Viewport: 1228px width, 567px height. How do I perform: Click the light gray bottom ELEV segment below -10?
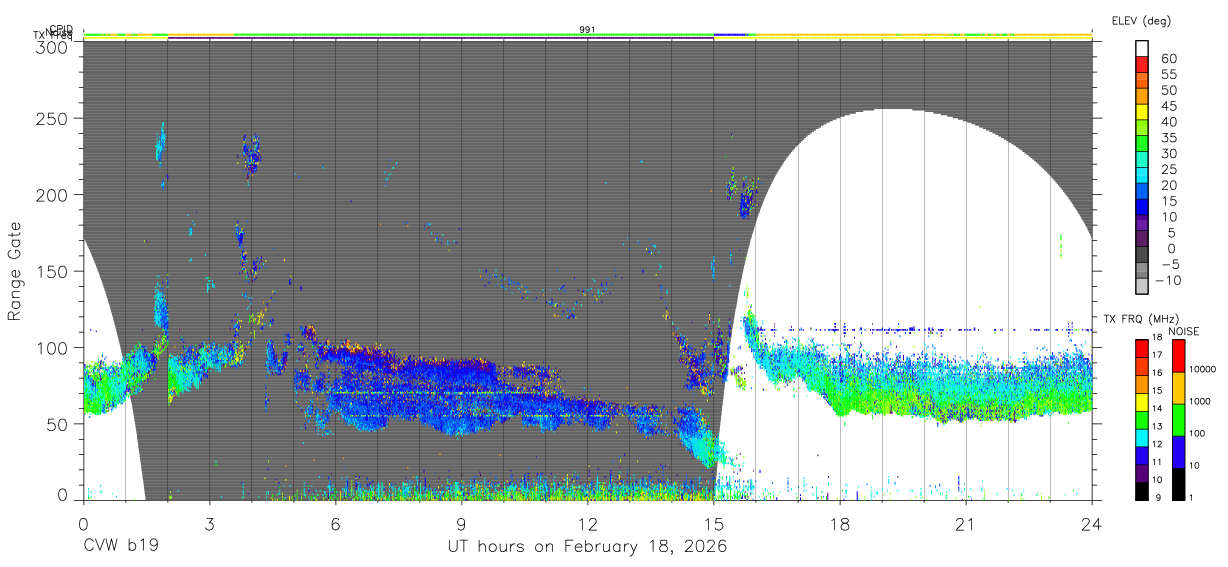(1142, 288)
